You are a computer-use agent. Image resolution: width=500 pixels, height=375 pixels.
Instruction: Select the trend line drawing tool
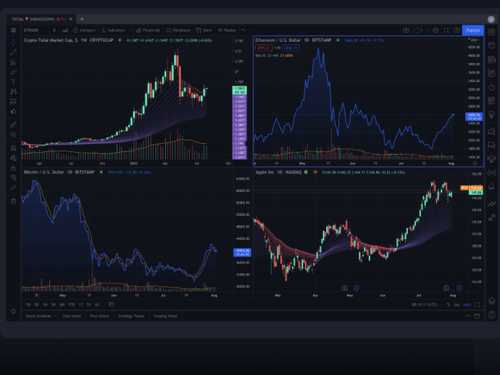pyautogui.click(x=13, y=52)
